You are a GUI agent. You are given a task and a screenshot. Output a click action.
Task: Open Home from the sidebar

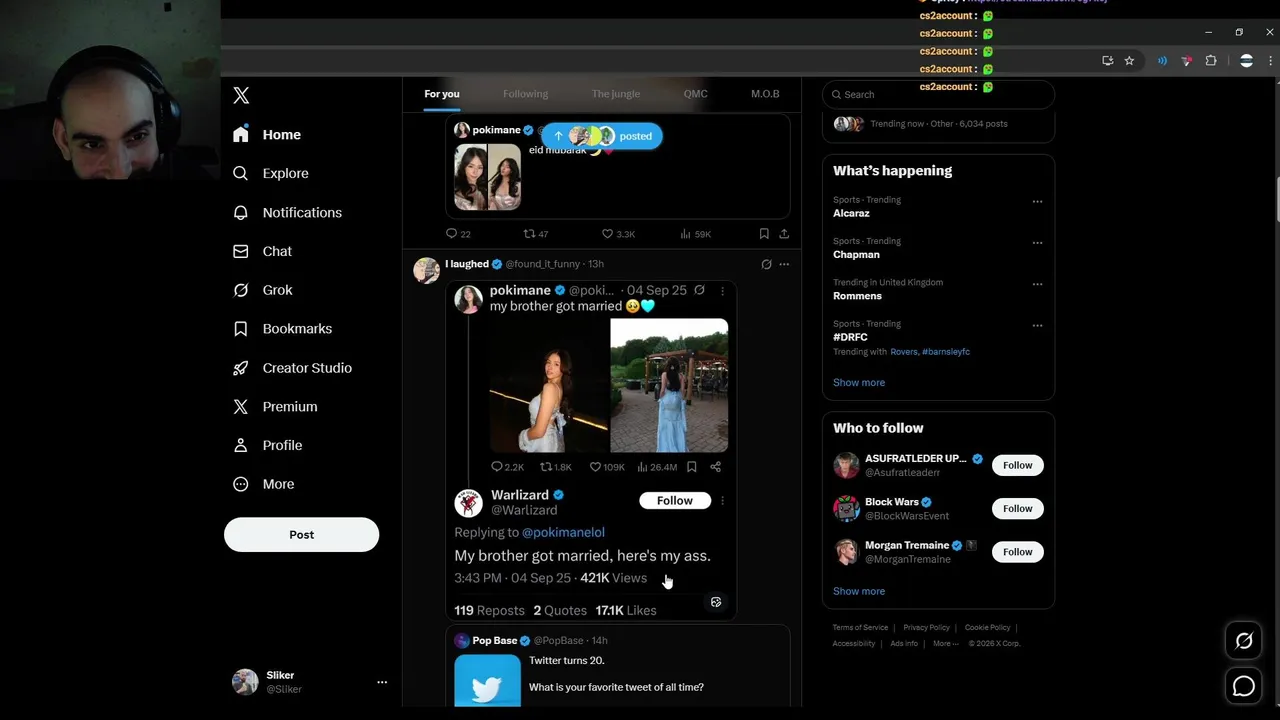pyautogui.click(x=267, y=134)
